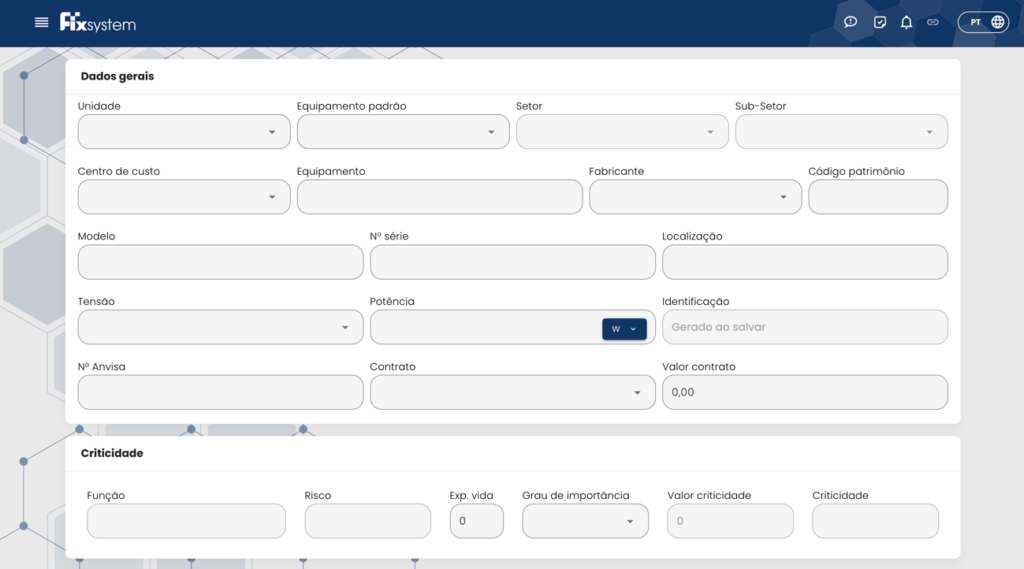
Task: Click the Valor contrato field
Action: (x=804, y=393)
